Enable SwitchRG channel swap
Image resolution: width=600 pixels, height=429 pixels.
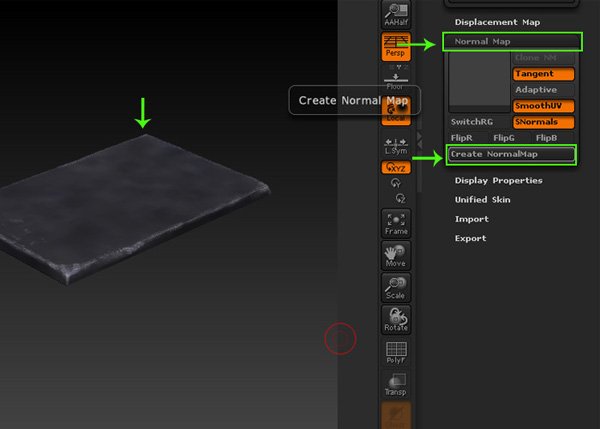click(479, 122)
